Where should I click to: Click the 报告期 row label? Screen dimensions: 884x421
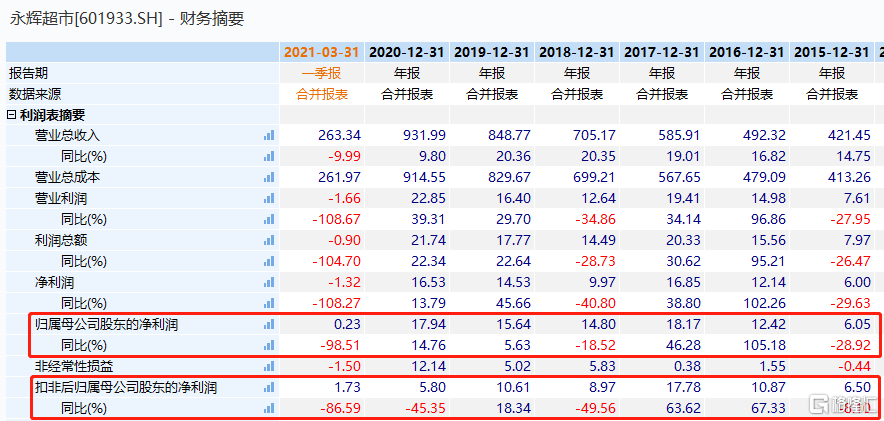pos(28,73)
